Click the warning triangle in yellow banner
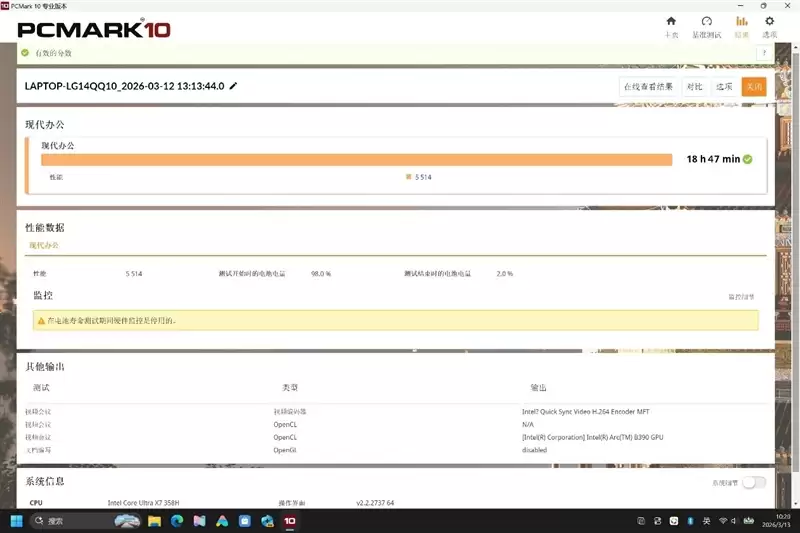This screenshot has width=800, height=533. tap(41, 321)
